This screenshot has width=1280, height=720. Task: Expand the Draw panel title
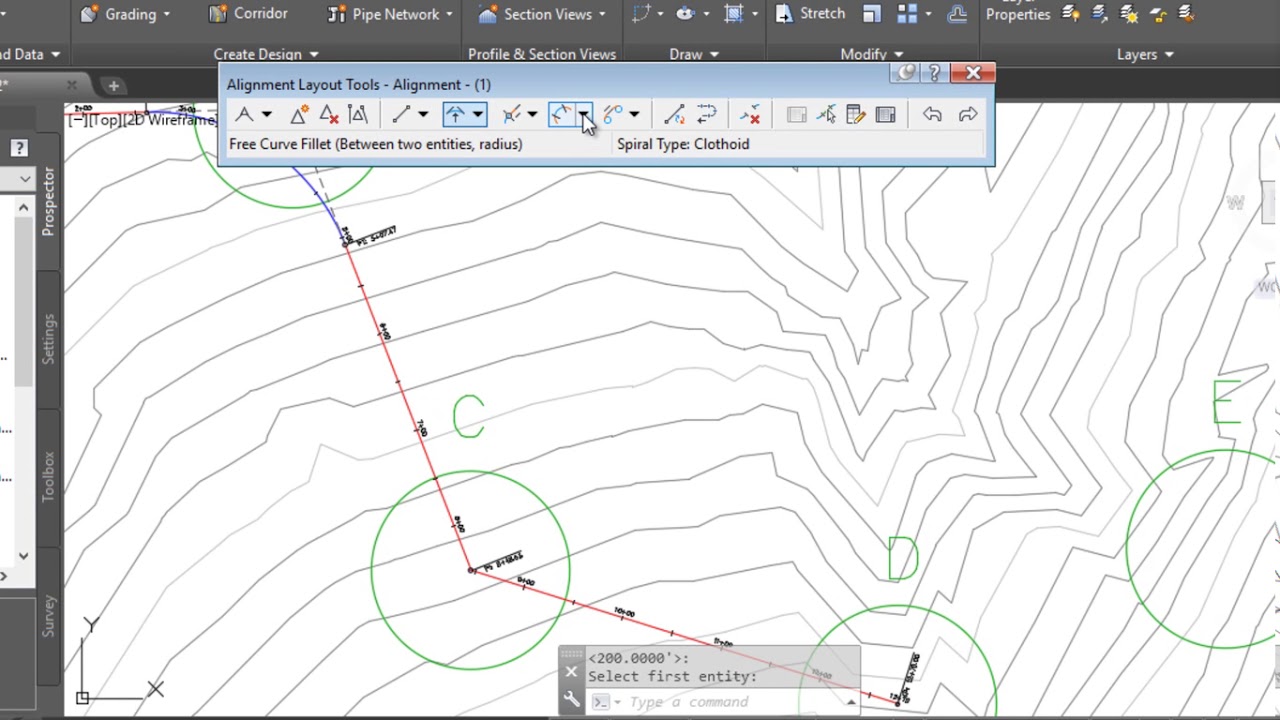(694, 54)
